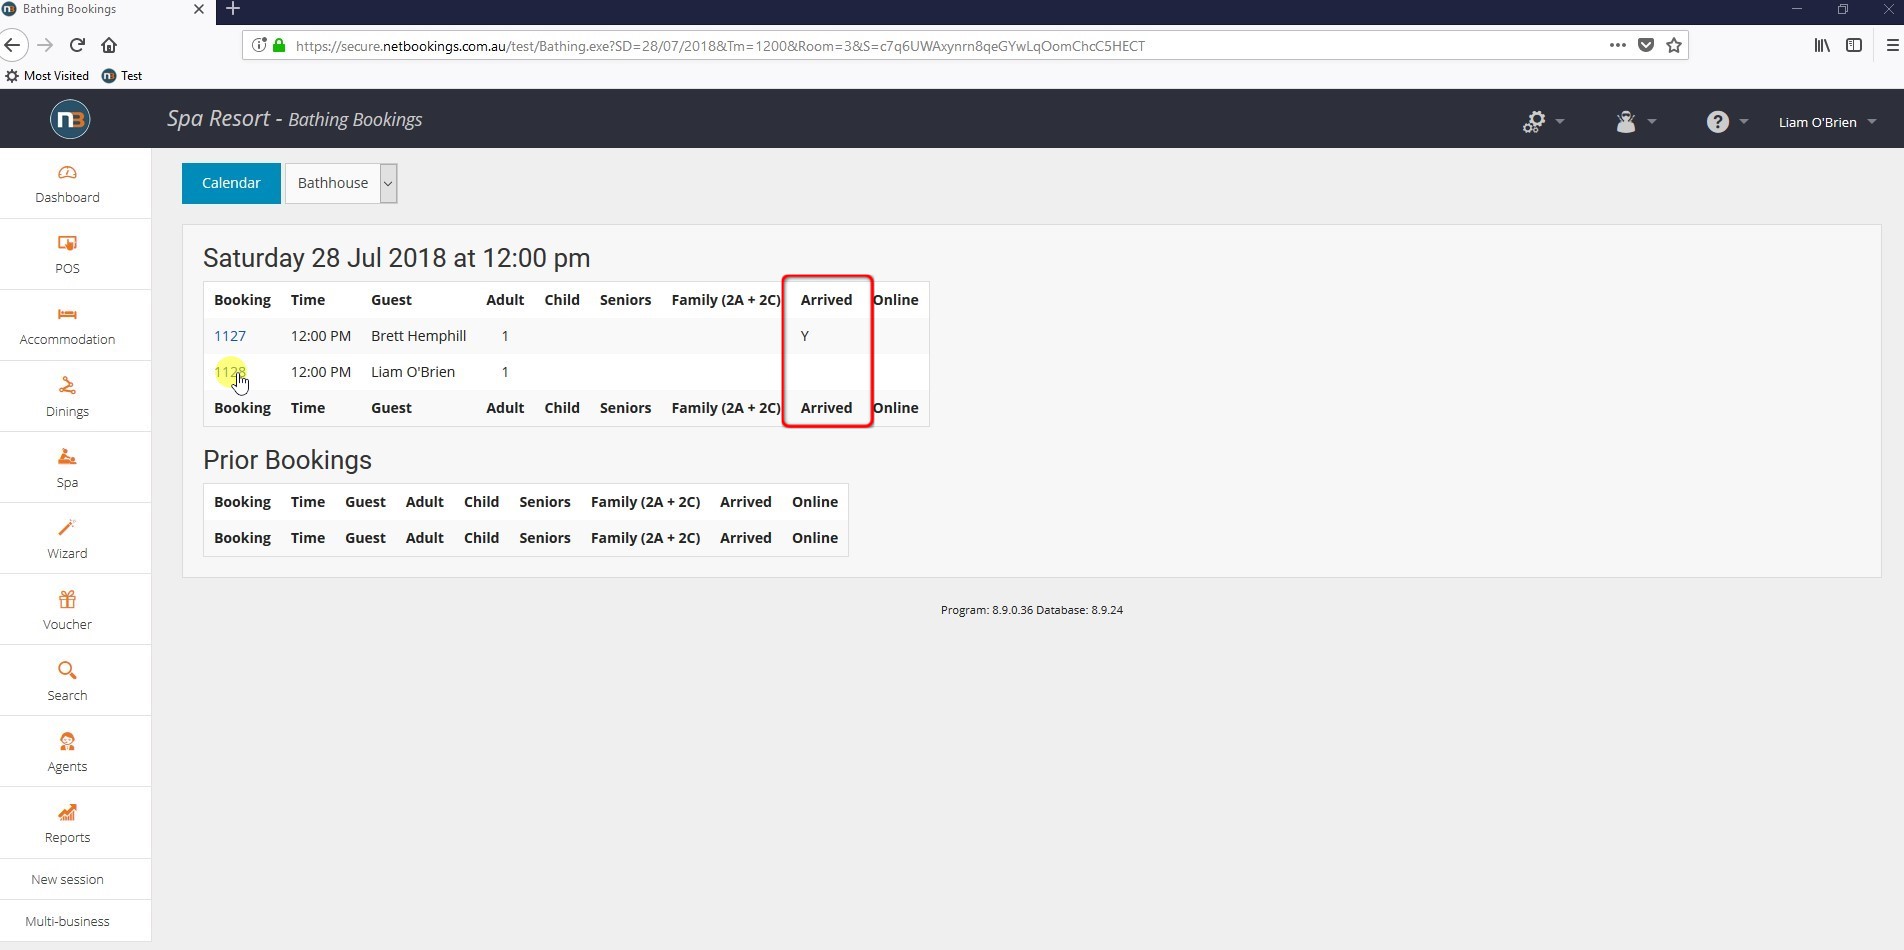Click the top Arrived column header
1904x950 pixels.
click(826, 300)
